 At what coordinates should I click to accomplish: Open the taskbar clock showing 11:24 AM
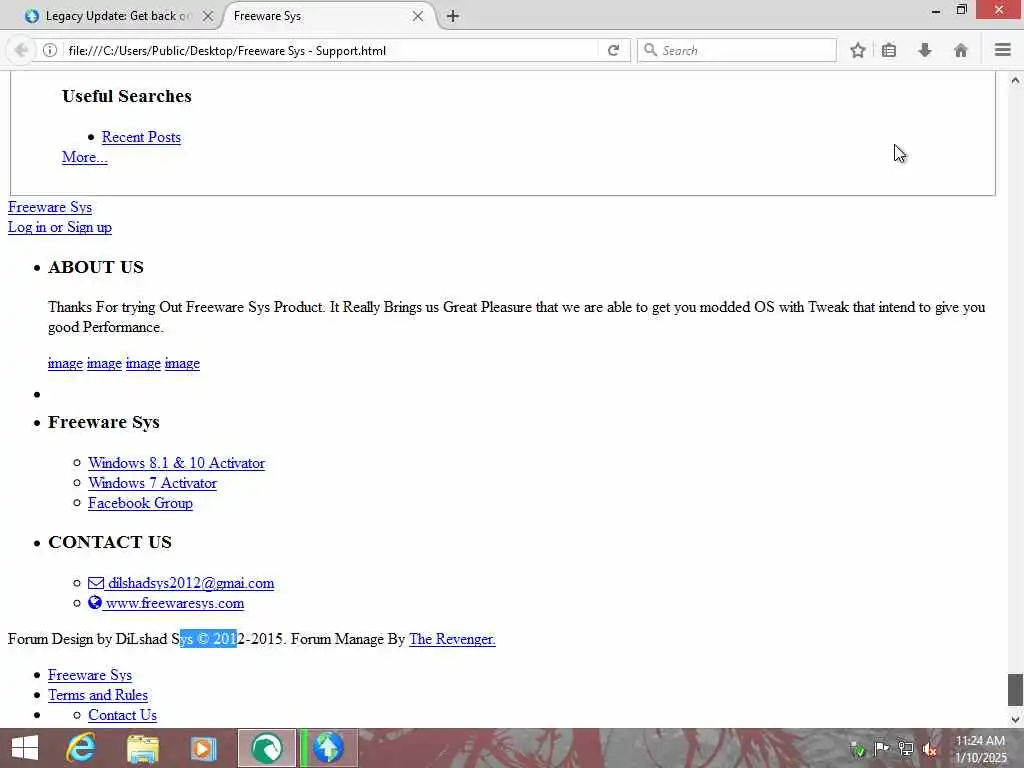tap(981, 749)
